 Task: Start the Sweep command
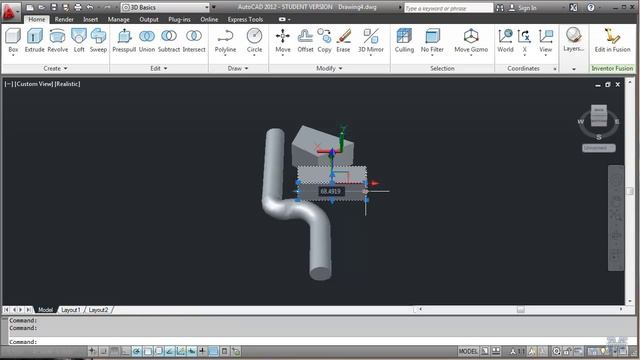click(98, 41)
